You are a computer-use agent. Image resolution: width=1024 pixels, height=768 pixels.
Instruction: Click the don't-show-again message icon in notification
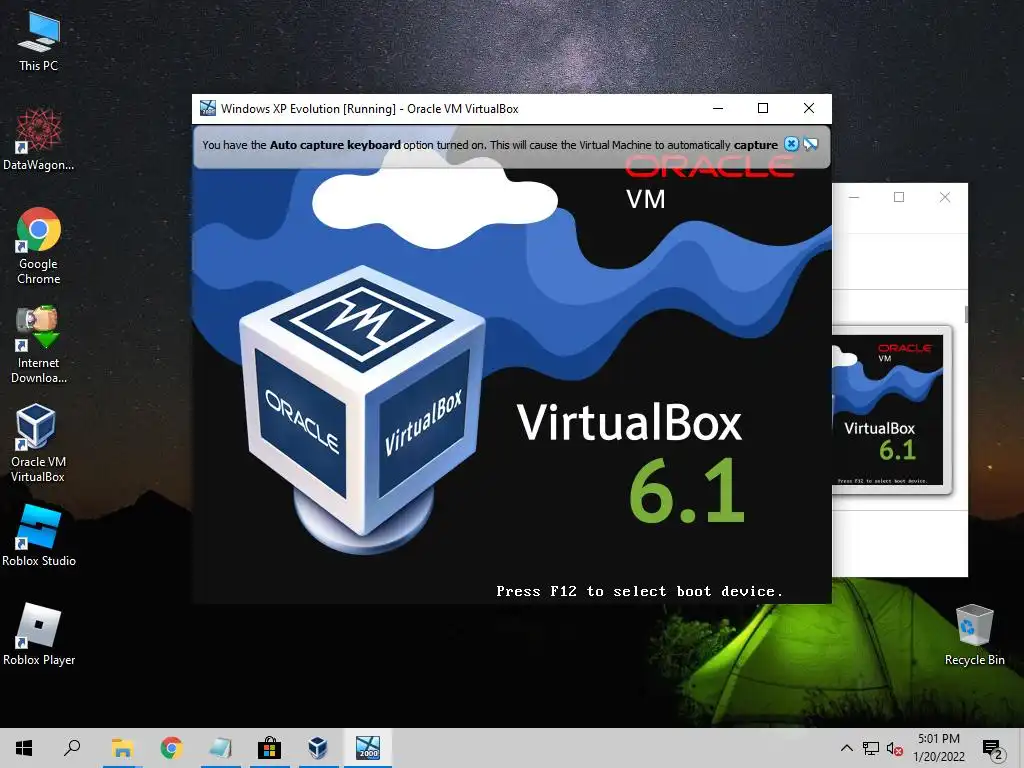coord(811,144)
